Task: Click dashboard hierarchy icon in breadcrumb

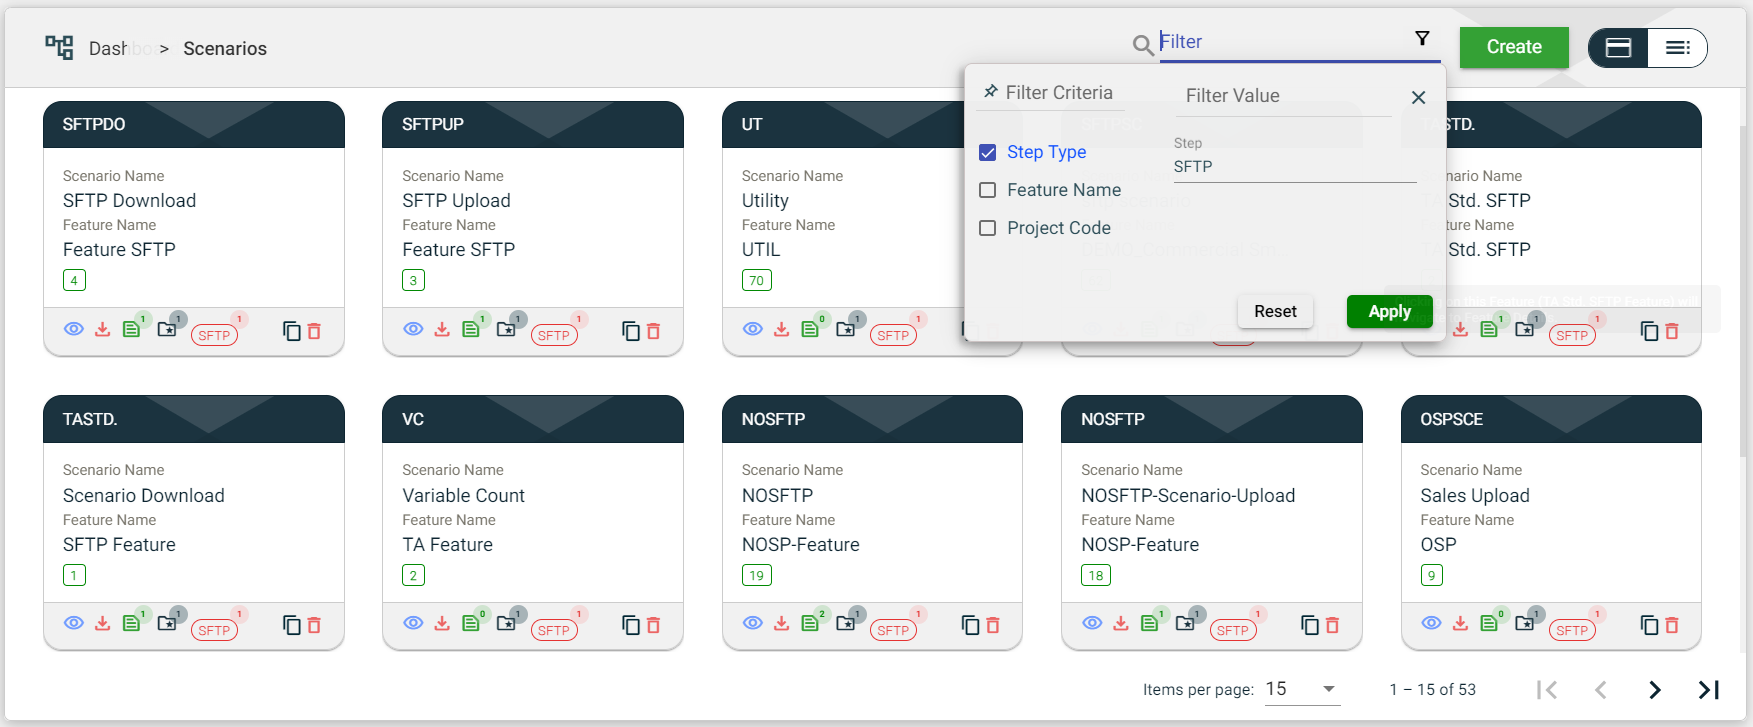Action: [x=59, y=47]
